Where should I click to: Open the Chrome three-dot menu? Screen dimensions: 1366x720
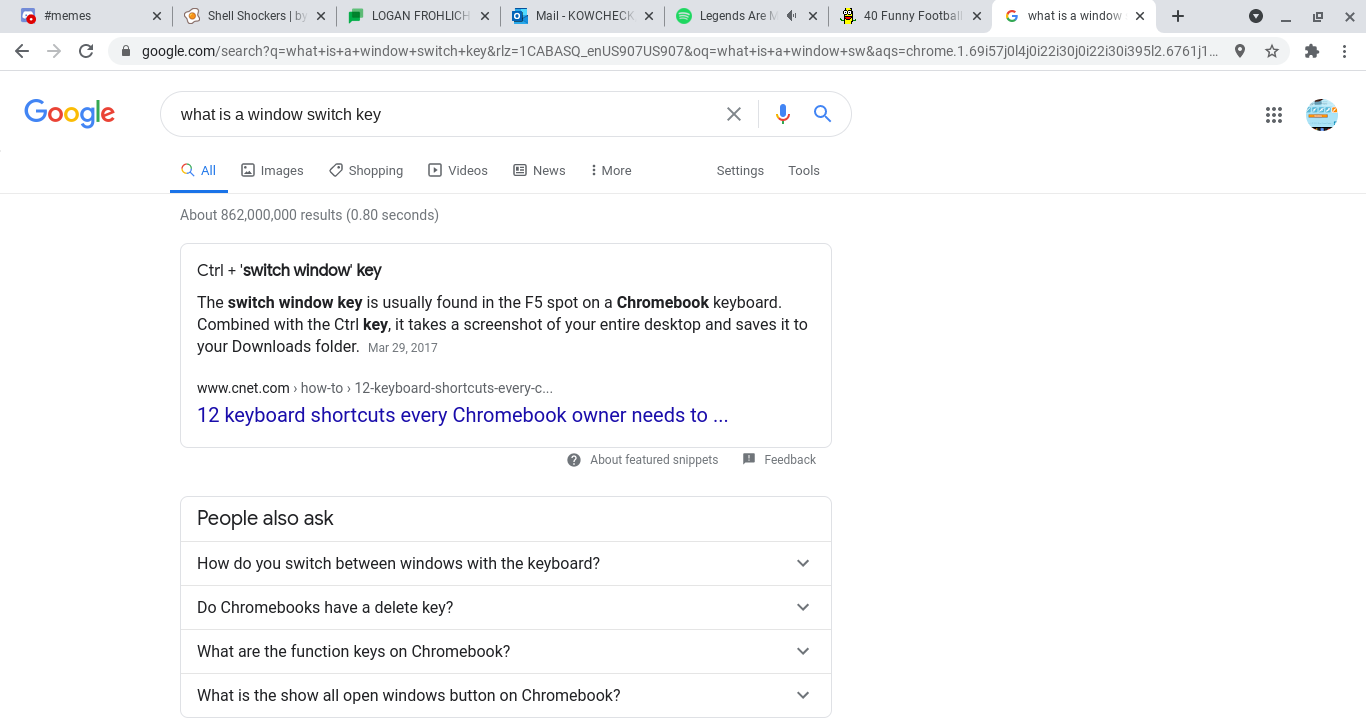click(1344, 51)
